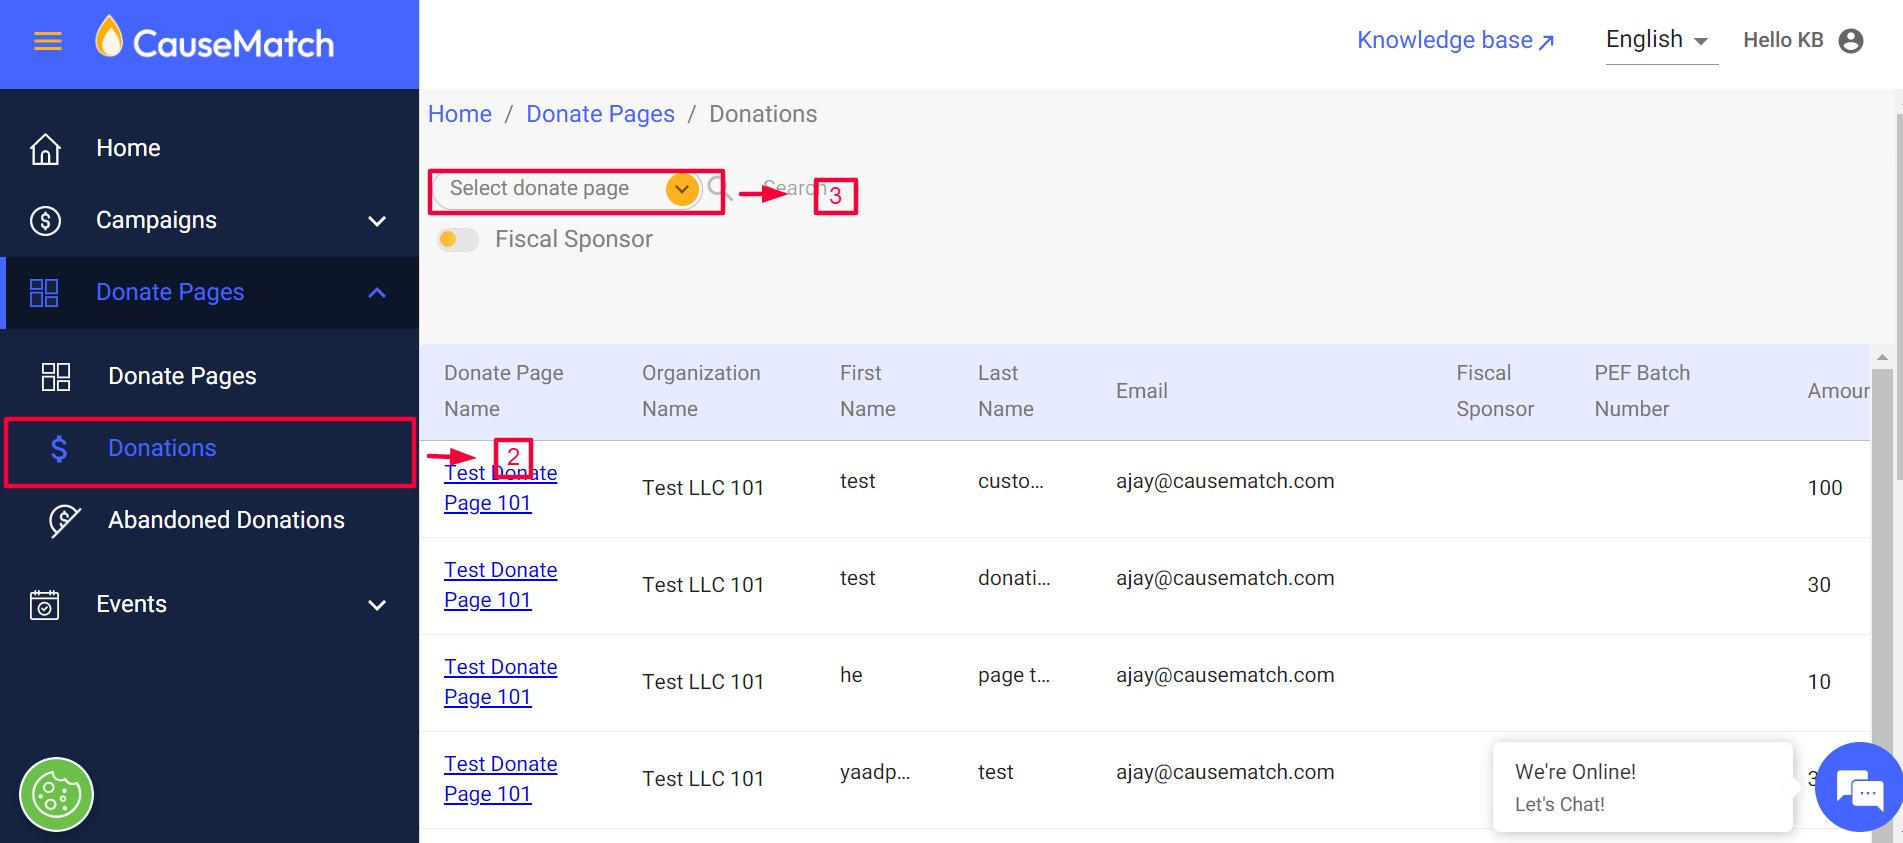Image resolution: width=1903 pixels, height=843 pixels.
Task: Open the Knowledge base link
Action: coord(1455,40)
